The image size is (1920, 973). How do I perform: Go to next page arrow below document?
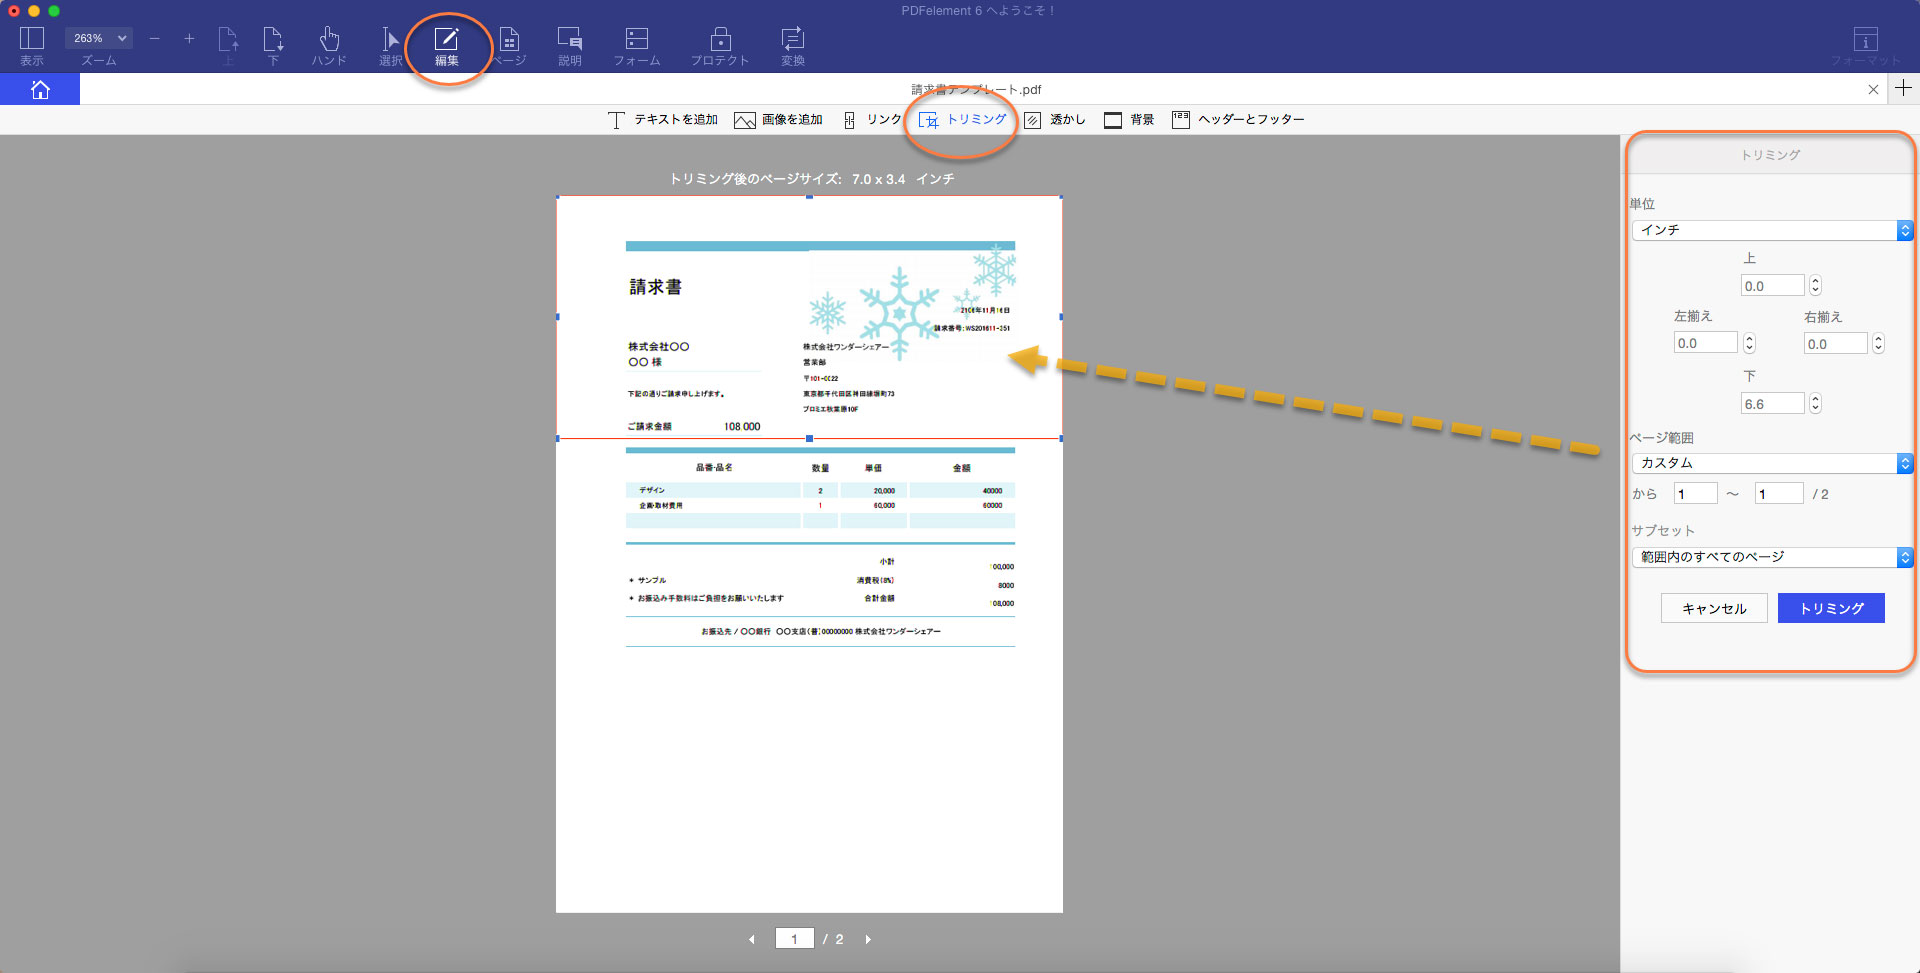pyautogui.click(x=868, y=939)
